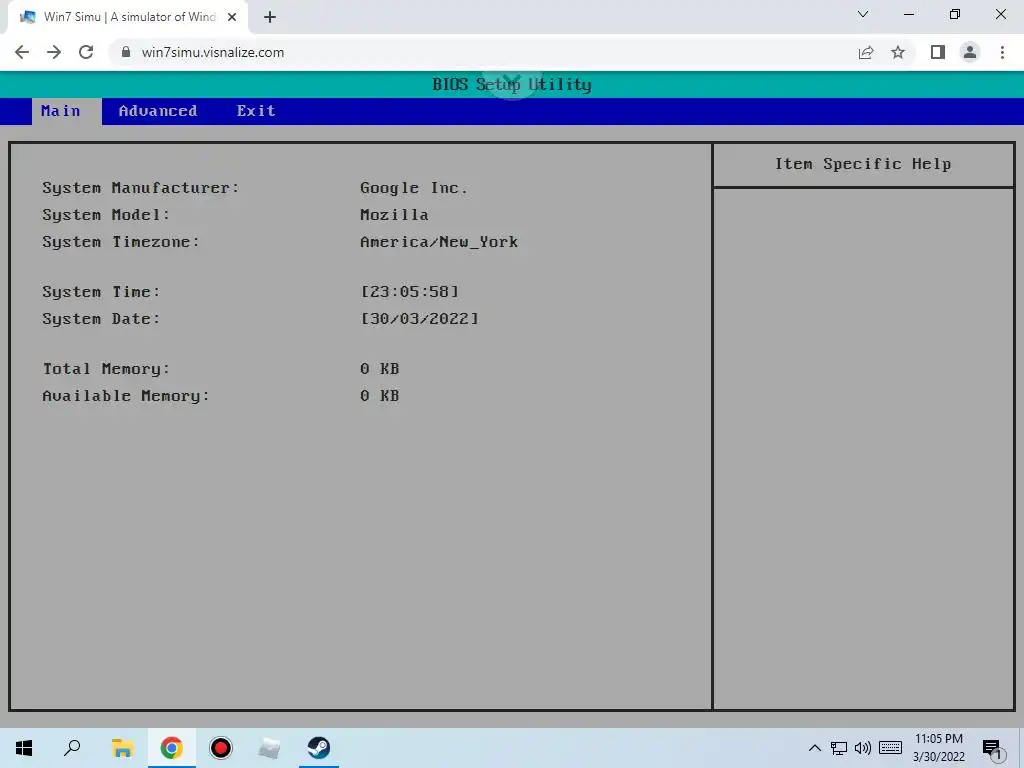
Task: Share this page icon
Action: pyautogui.click(x=866, y=52)
